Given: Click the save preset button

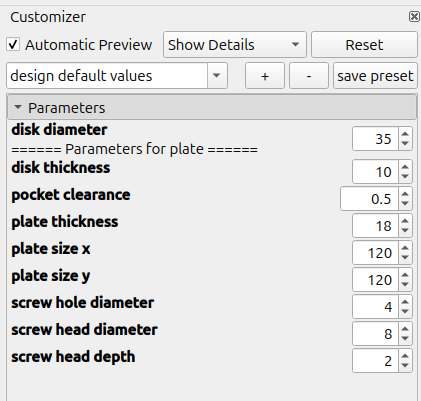Looking at the screenshot, I should (375, 76).
